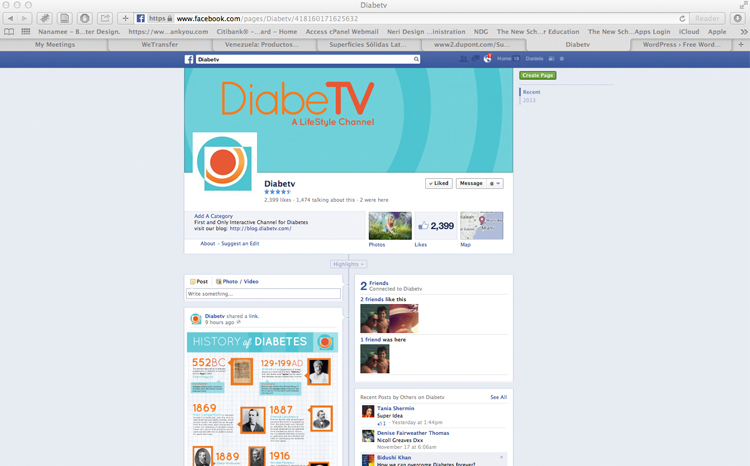Click the Safari address bar URL

(267, 19)
